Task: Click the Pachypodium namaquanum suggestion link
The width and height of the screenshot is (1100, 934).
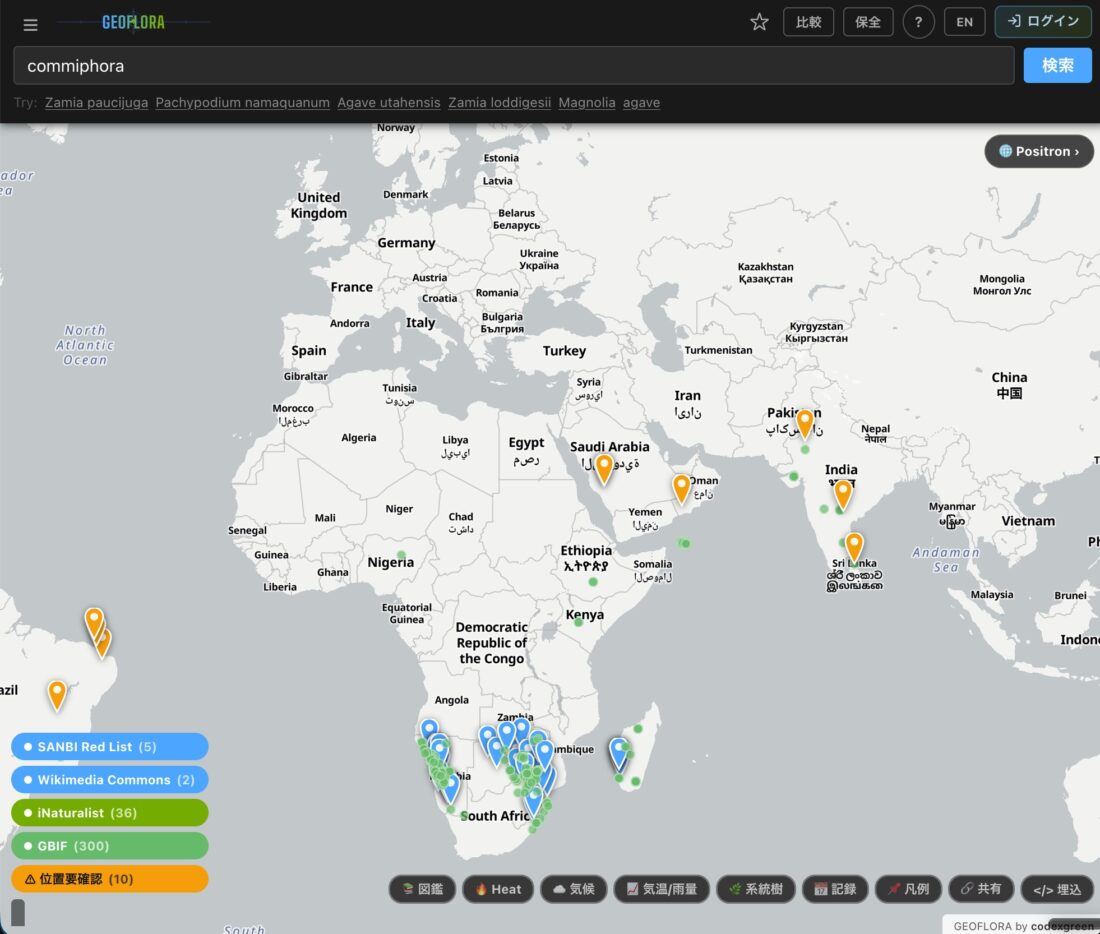Action: pyautogui.click(x=242, y=103)
